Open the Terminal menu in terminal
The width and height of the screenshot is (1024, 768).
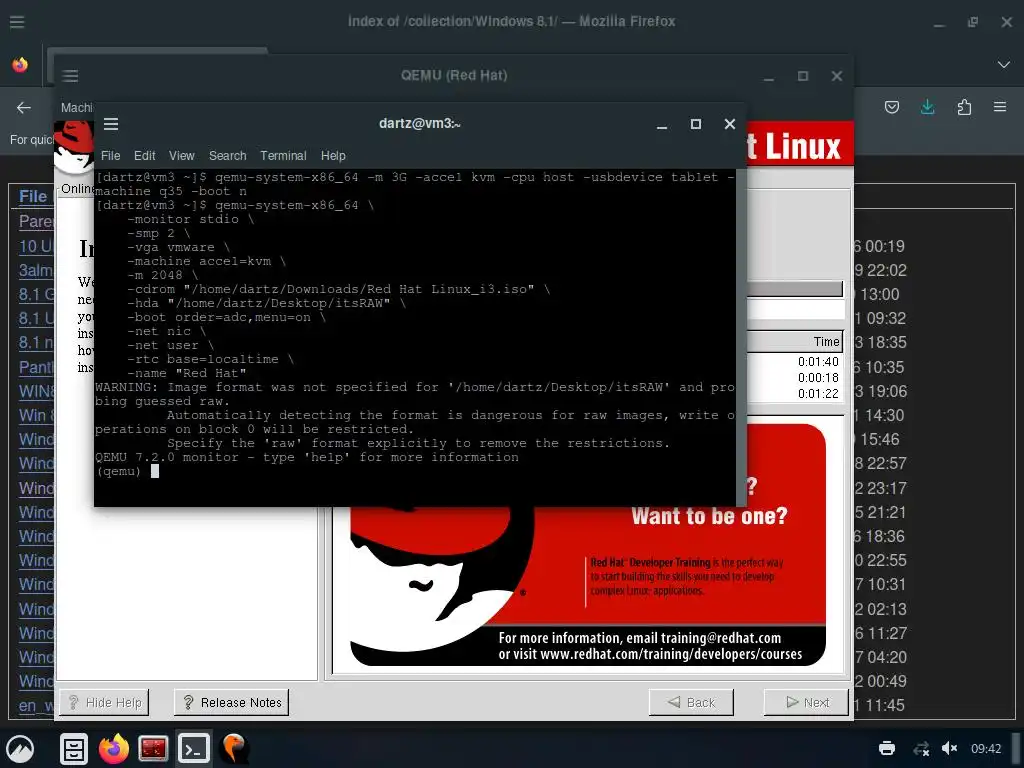283,155
